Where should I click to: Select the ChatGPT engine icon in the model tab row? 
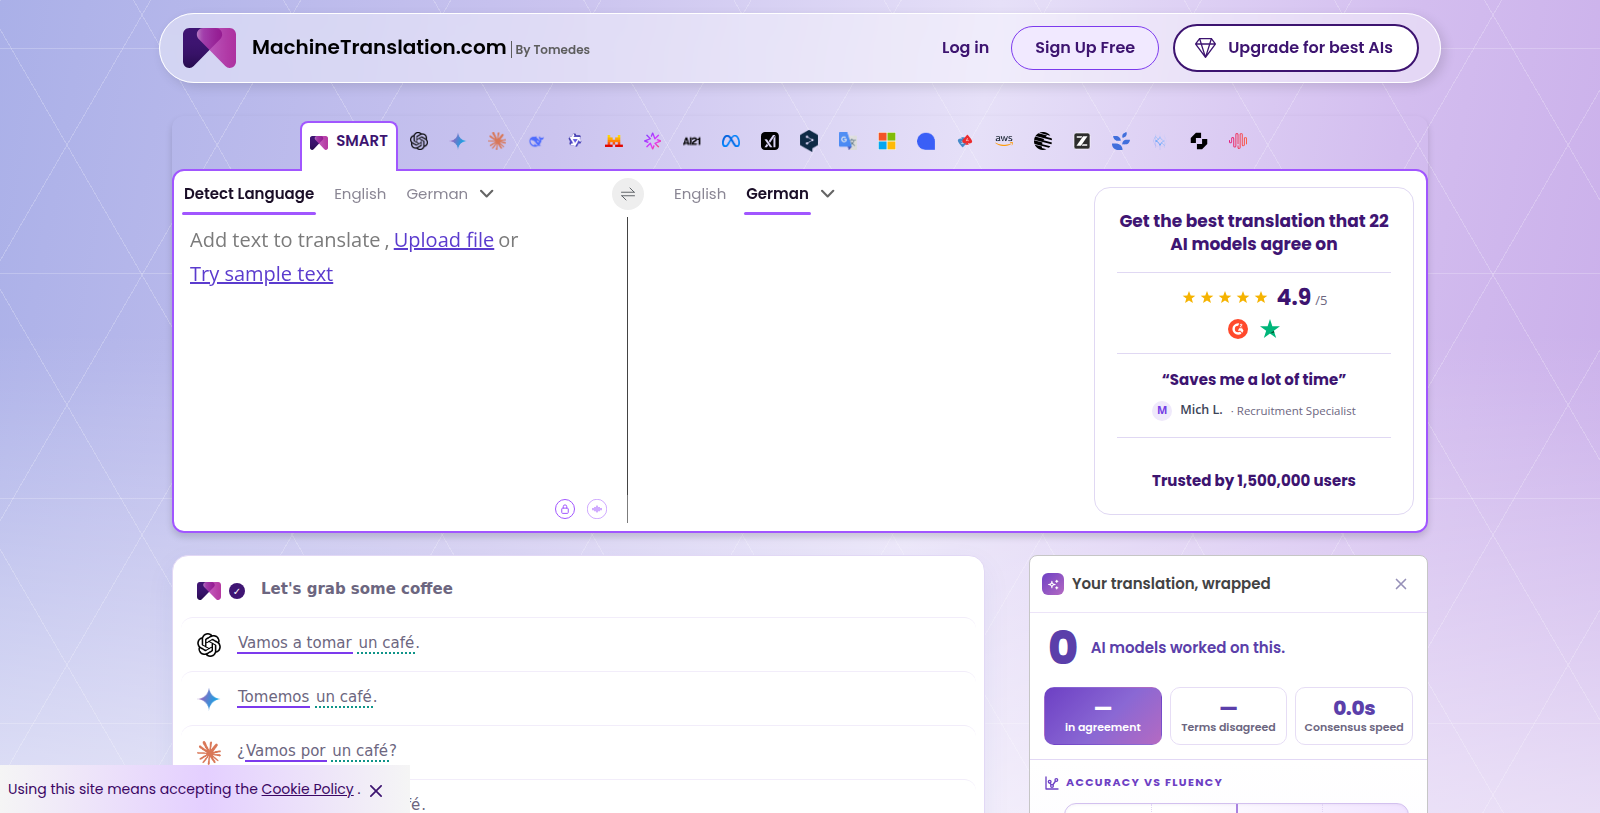pos(419,141)
